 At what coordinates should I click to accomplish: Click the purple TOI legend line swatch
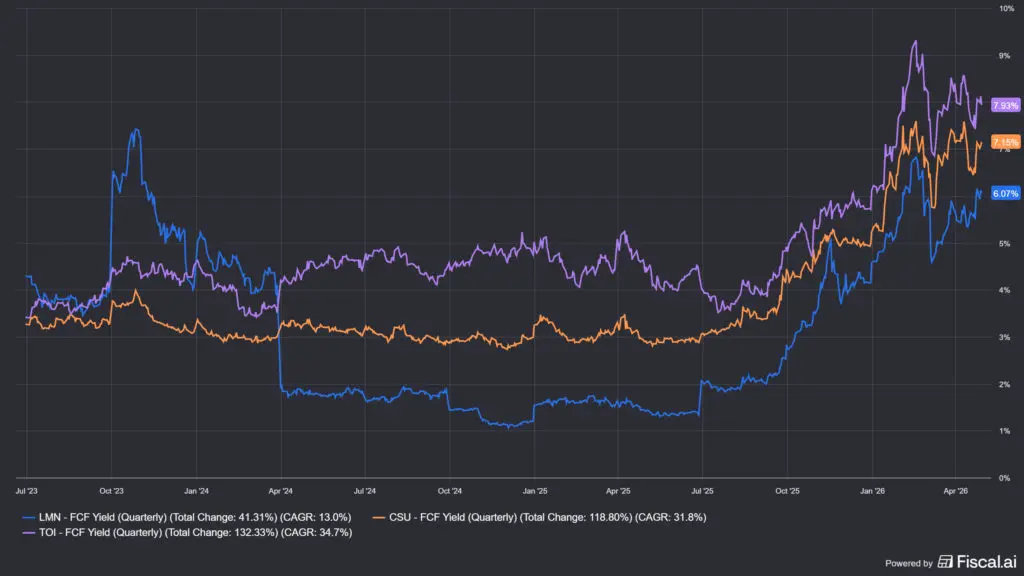(x=29, y=534)
